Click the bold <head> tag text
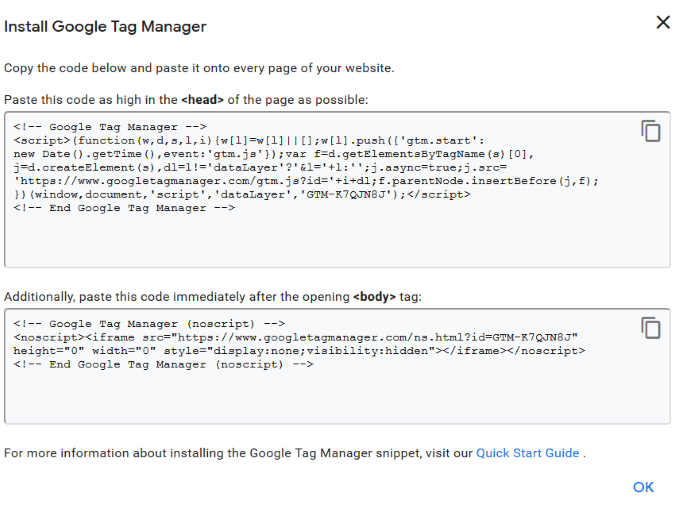 tap(201, 100)
